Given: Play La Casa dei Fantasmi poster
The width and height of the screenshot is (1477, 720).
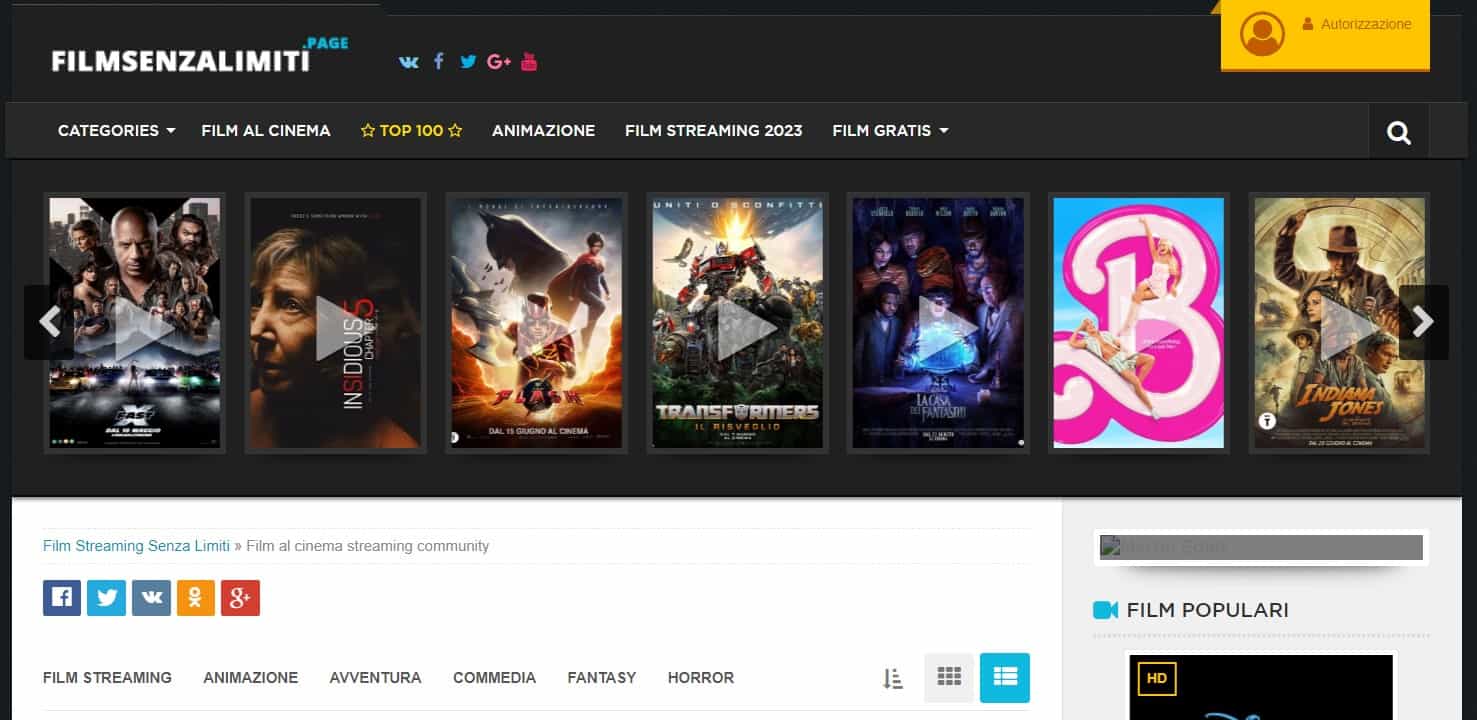Looking at the screenshot, I should pos(938,323).
